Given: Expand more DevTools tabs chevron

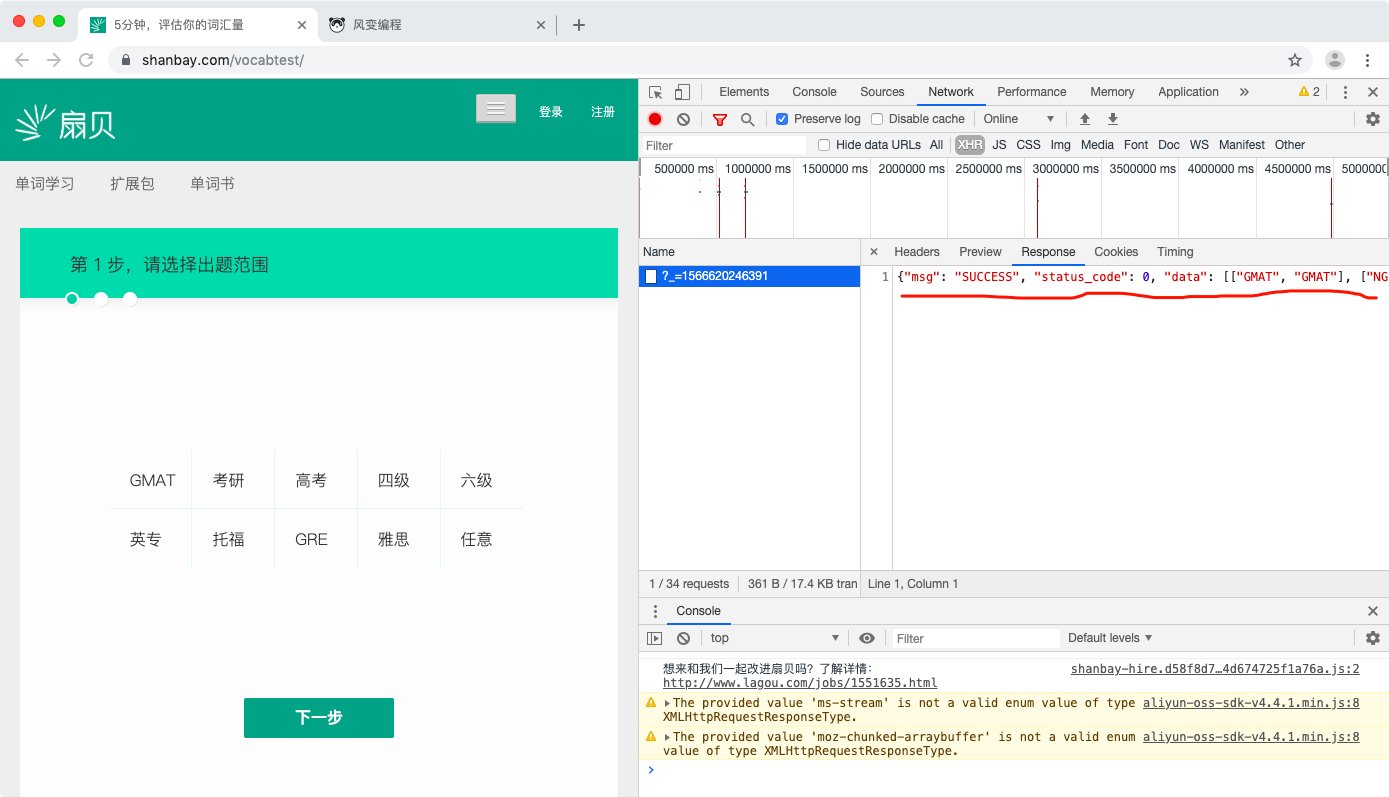Looking at the screenshot, I should (x=1244, y=92).
